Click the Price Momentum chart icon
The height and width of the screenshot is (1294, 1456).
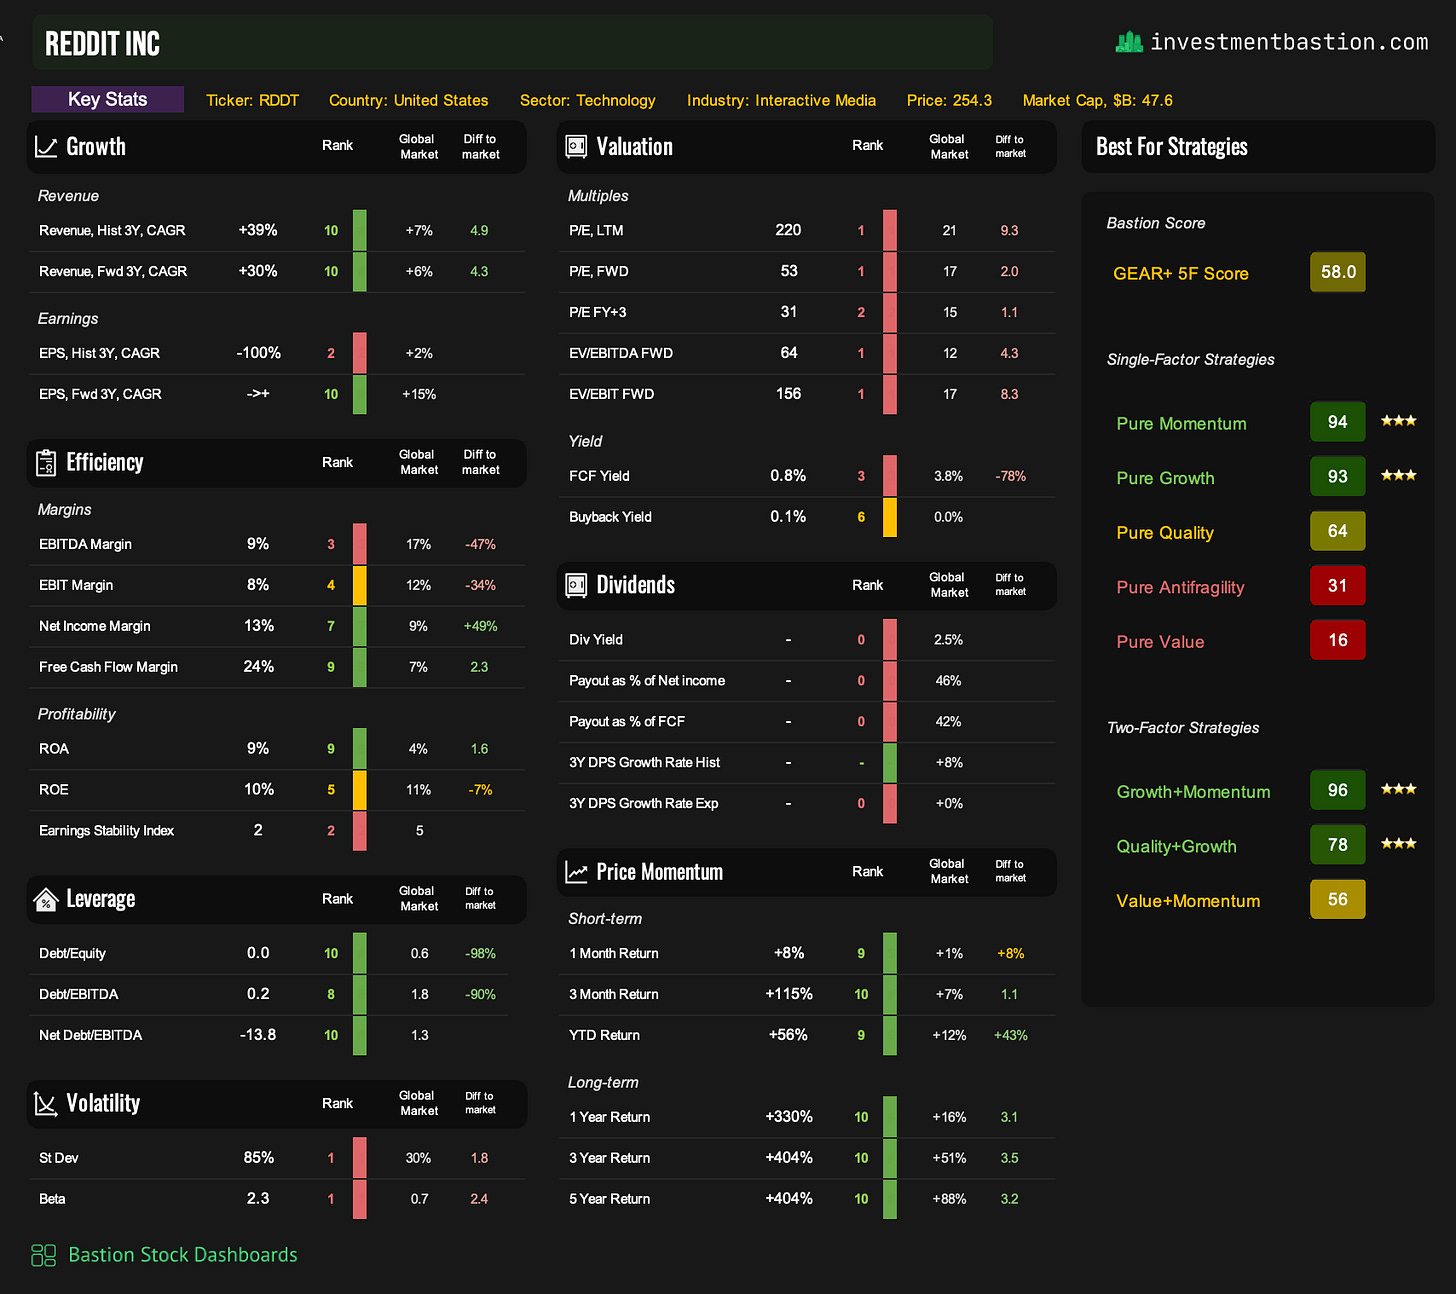pyautogui.click(x=576, y=872)
